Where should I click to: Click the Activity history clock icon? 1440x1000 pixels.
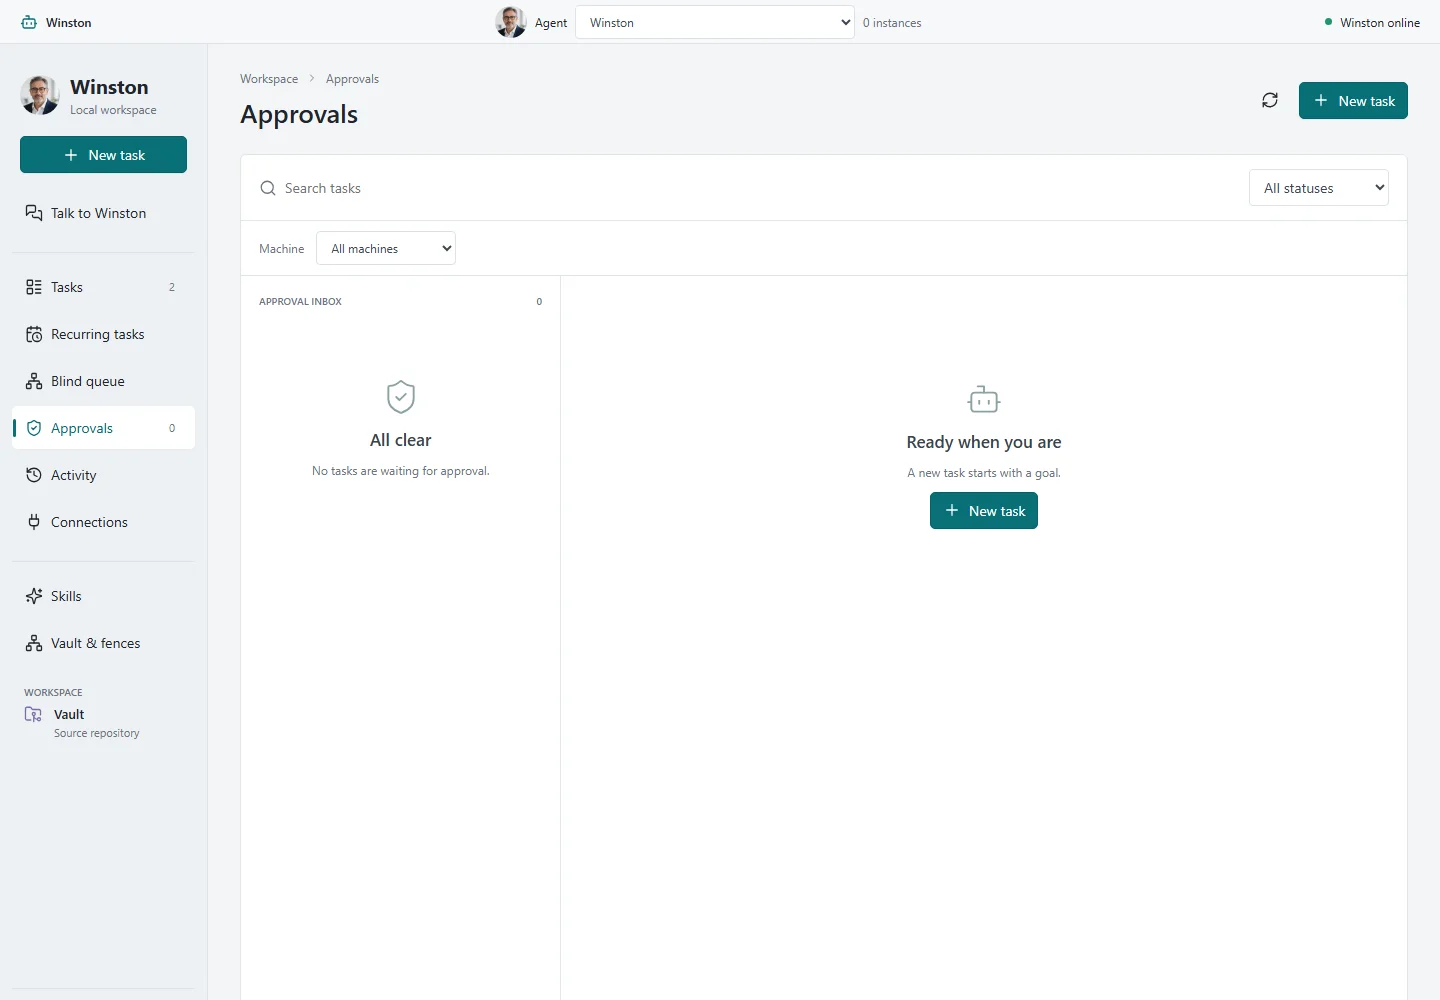tap(34, 475)
